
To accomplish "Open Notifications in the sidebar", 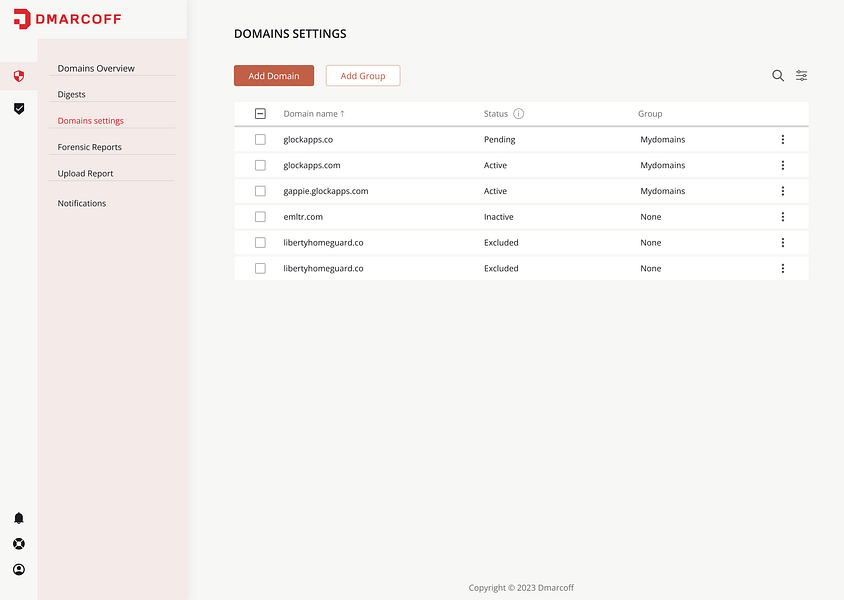I will 82,203.
